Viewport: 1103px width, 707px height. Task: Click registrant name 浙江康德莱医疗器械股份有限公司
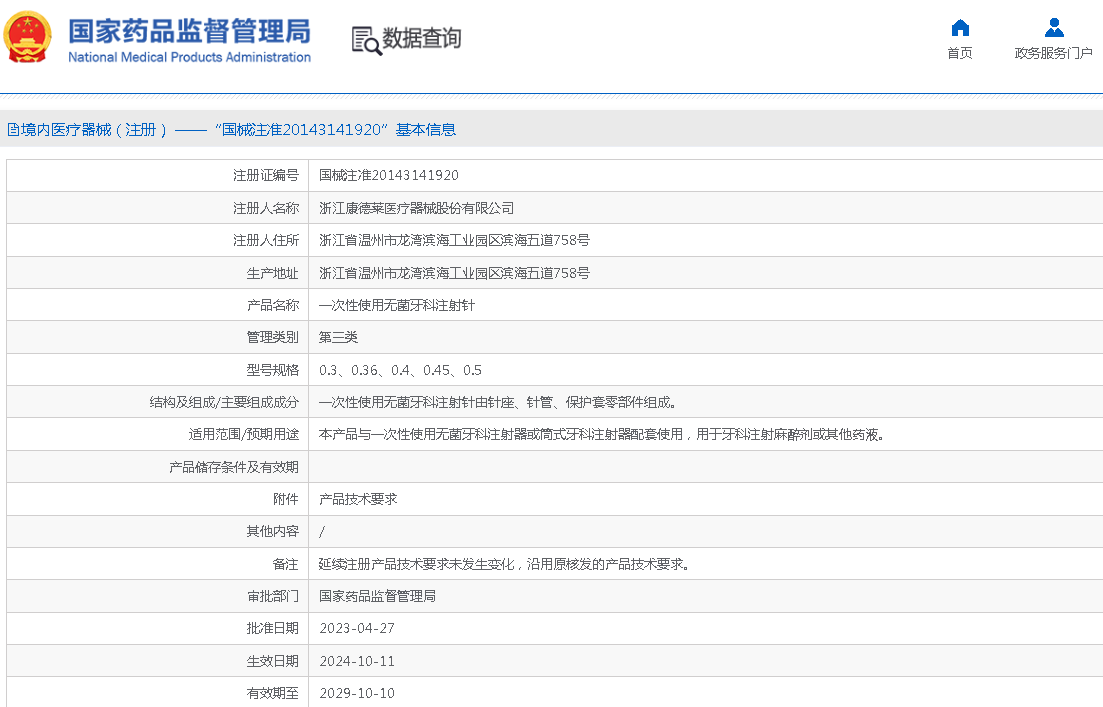(x=416, y=208)
